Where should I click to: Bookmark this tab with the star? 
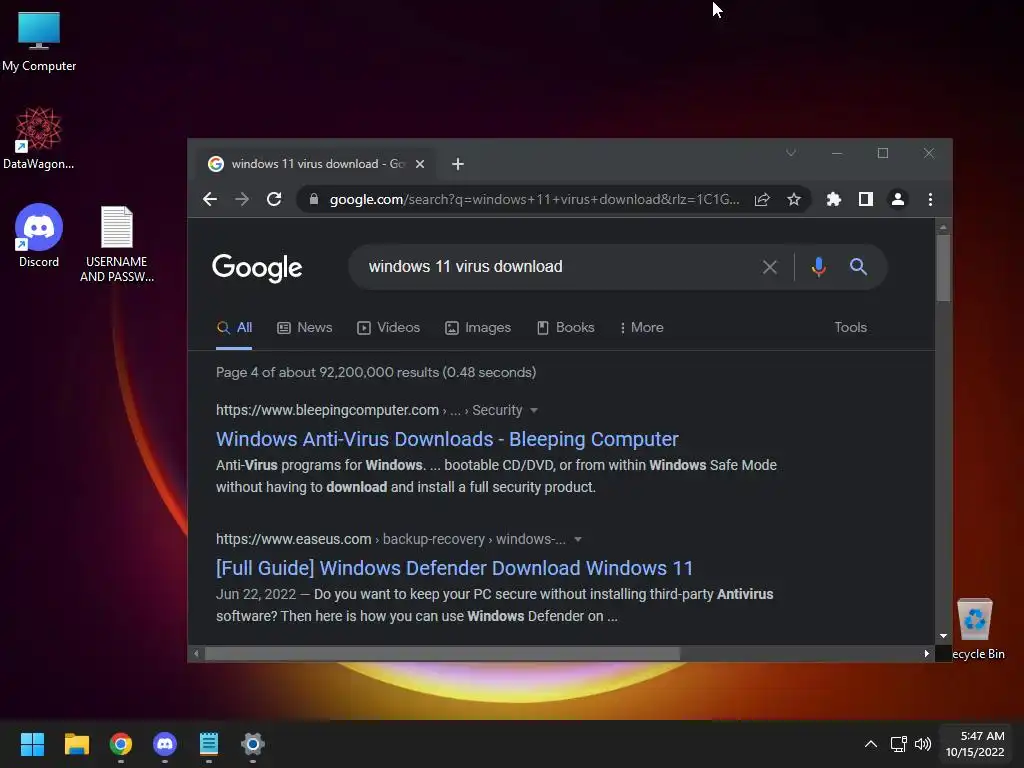point(793,199)
